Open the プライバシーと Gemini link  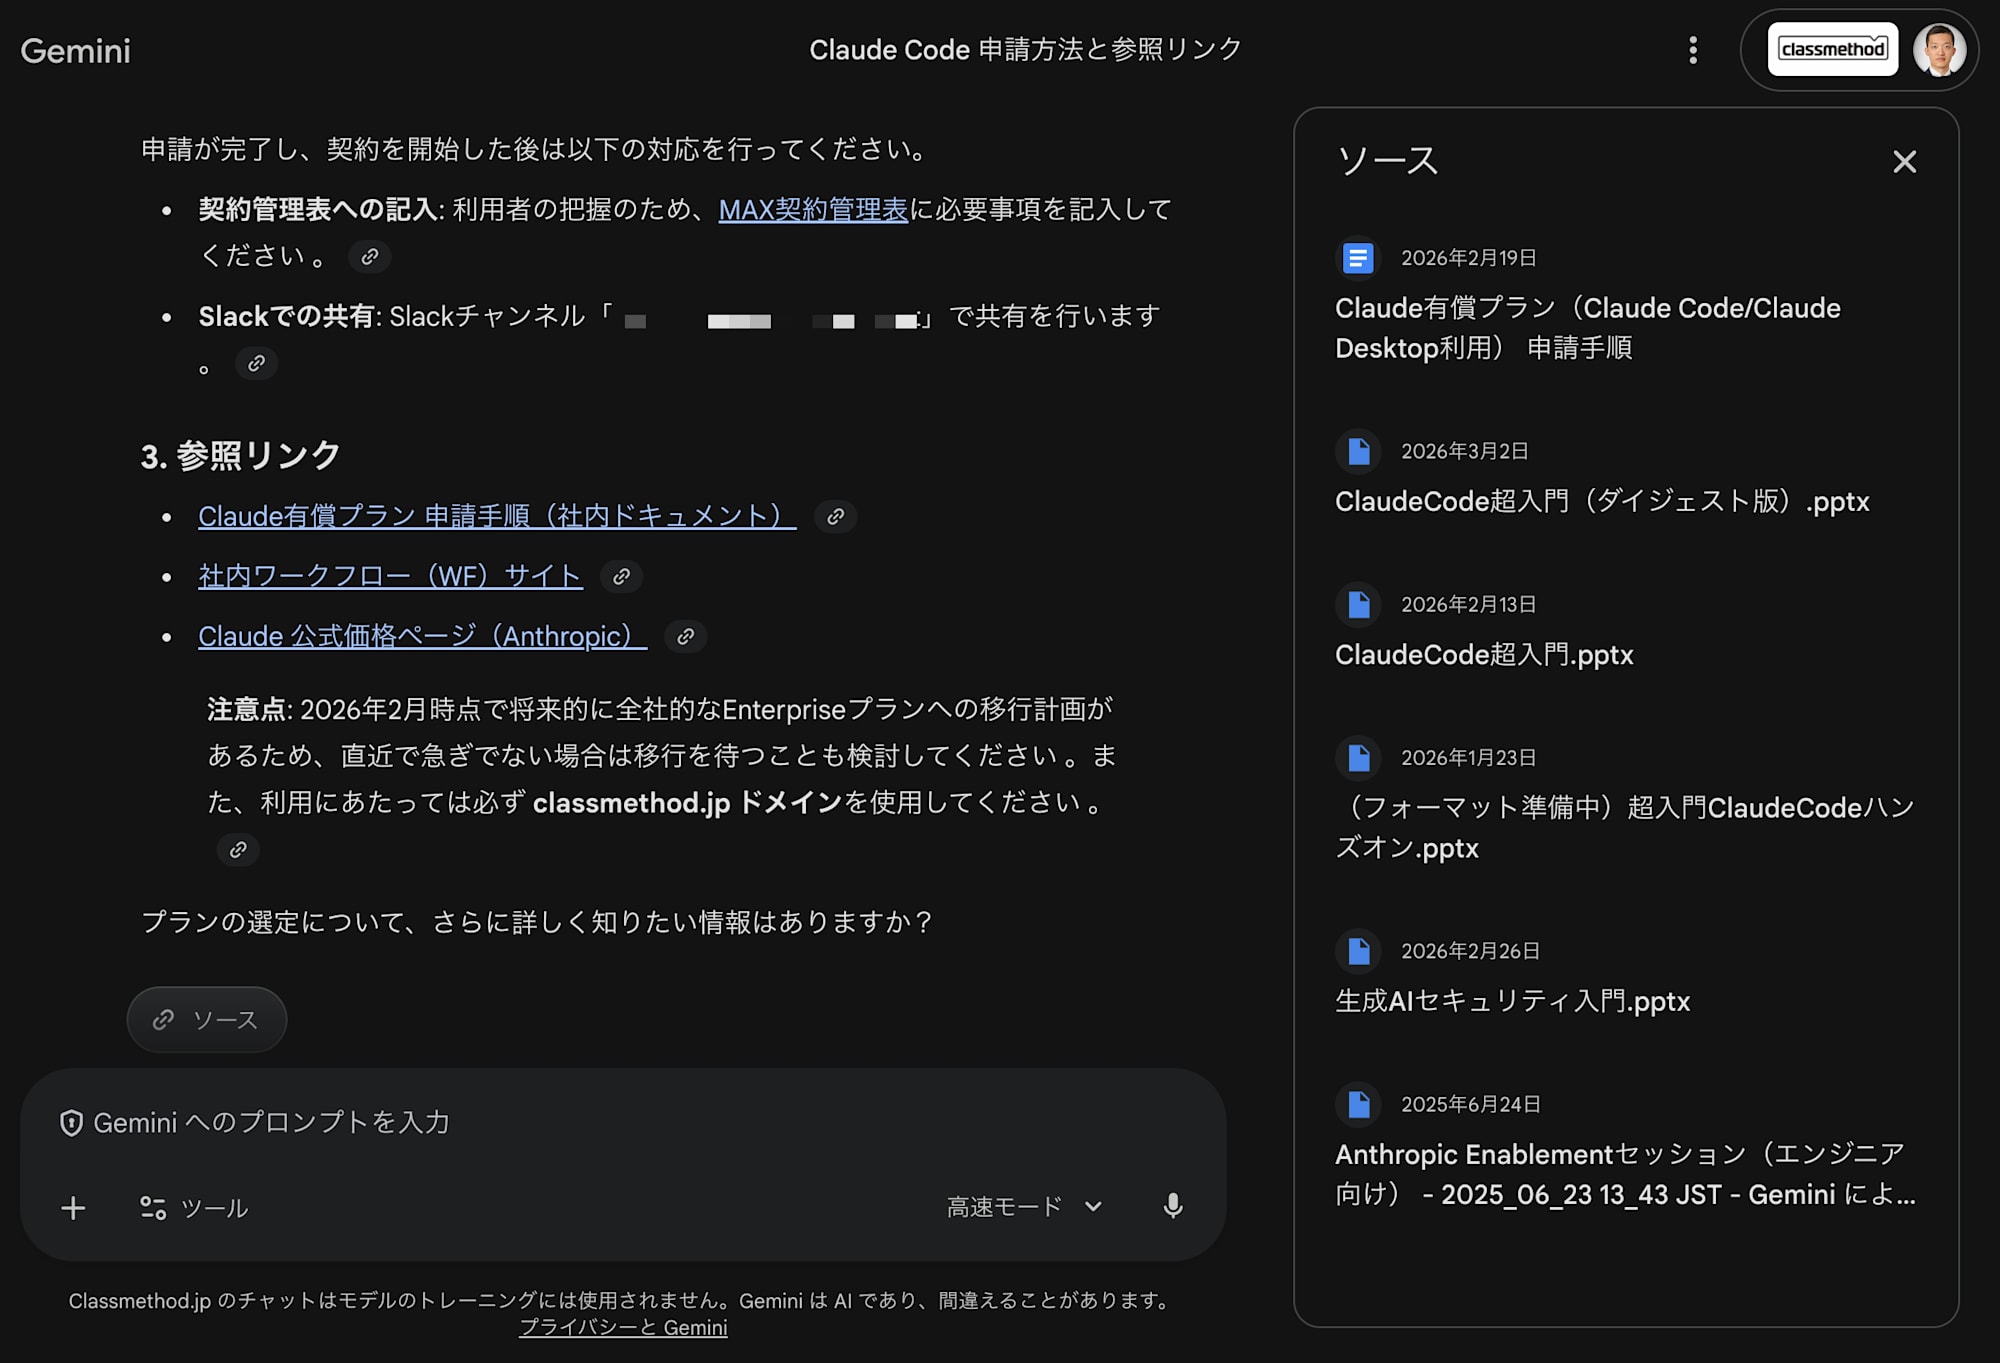(623, 1327)
